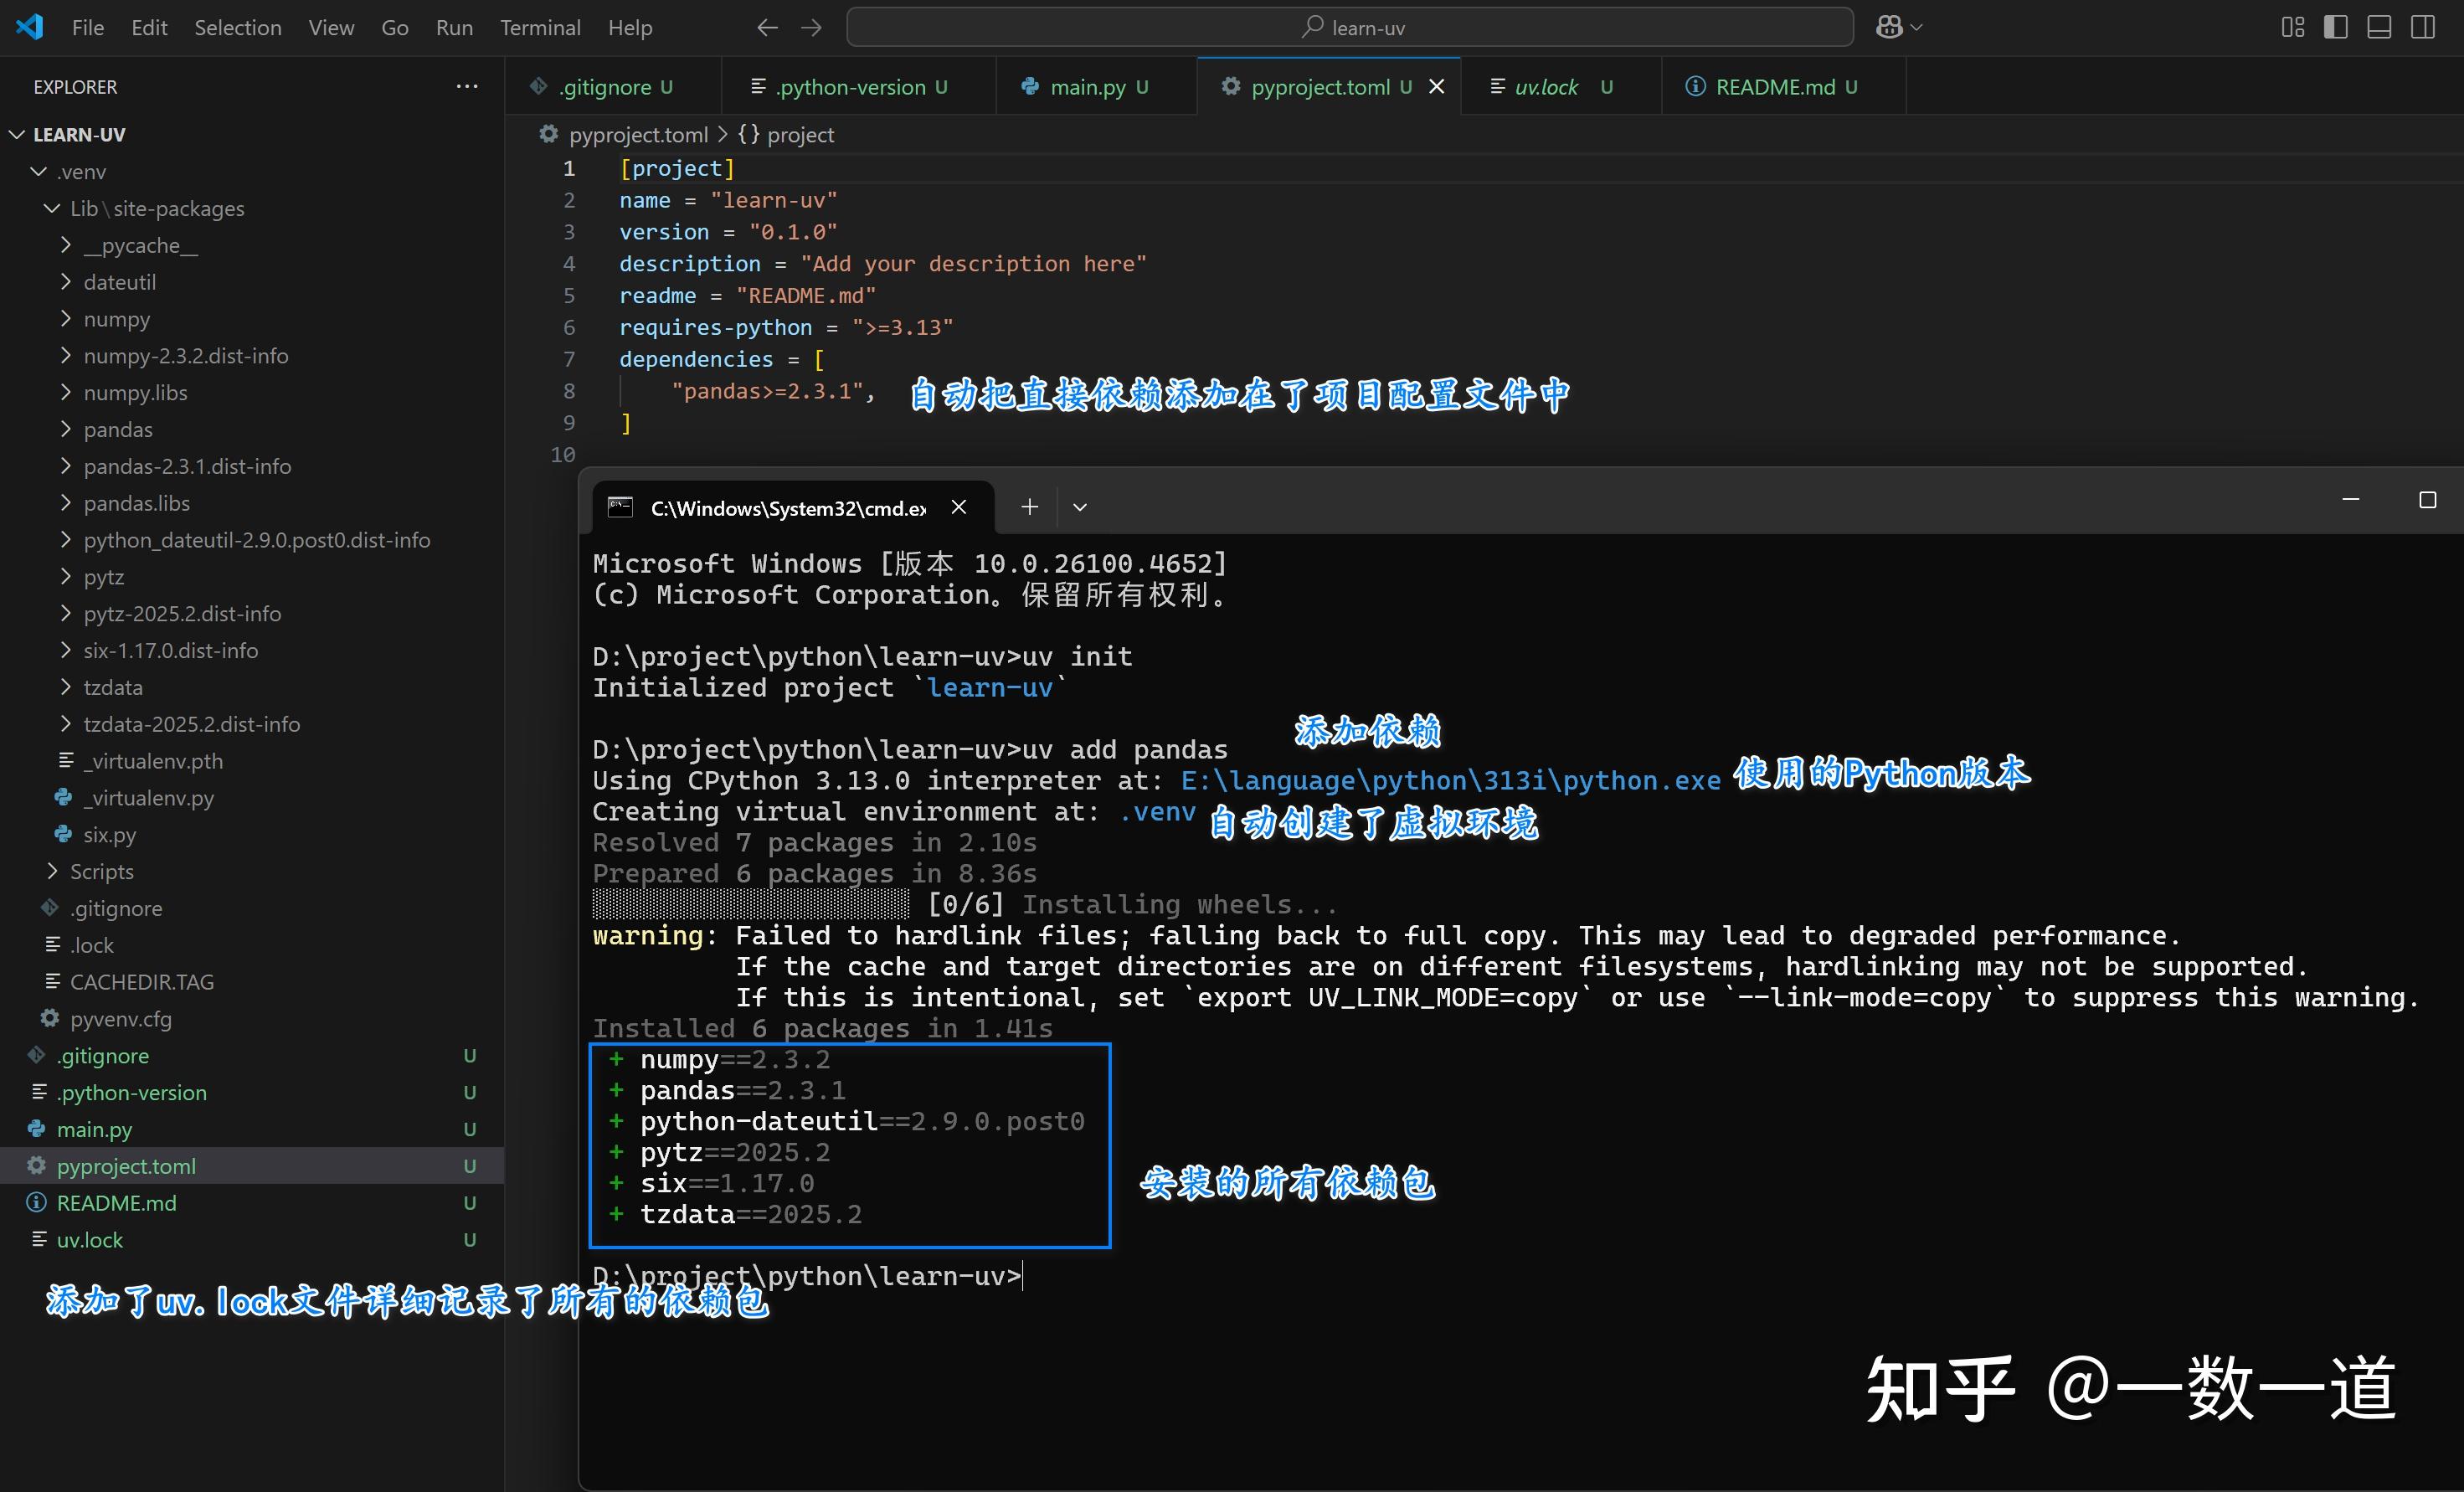Open the Customize Layout controls

[2293, 27]
